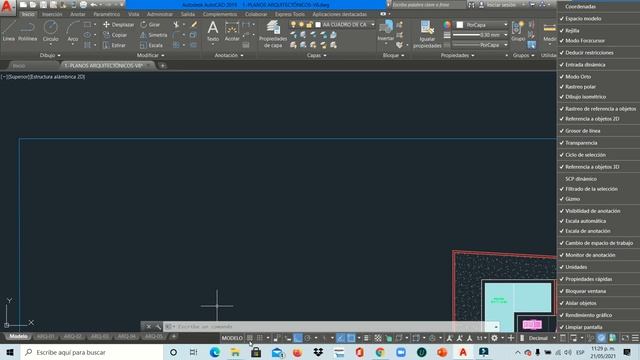Uncheck Grosor de línea option
Screen dimensions: 640x360
[598, 131]
